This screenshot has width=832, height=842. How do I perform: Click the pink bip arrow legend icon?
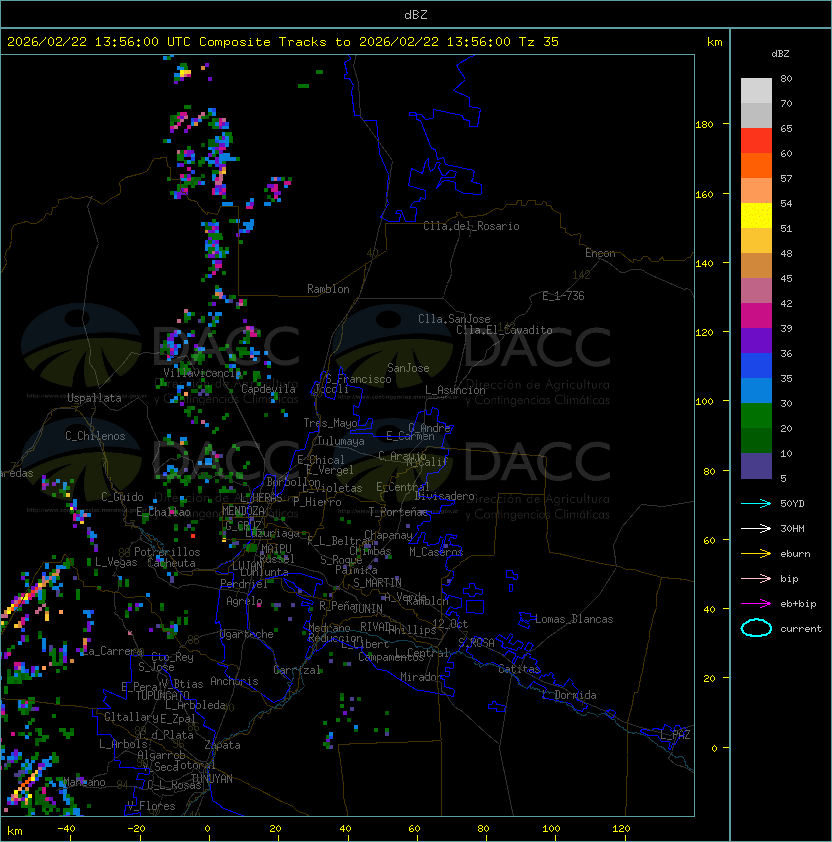tap(756, 578)
